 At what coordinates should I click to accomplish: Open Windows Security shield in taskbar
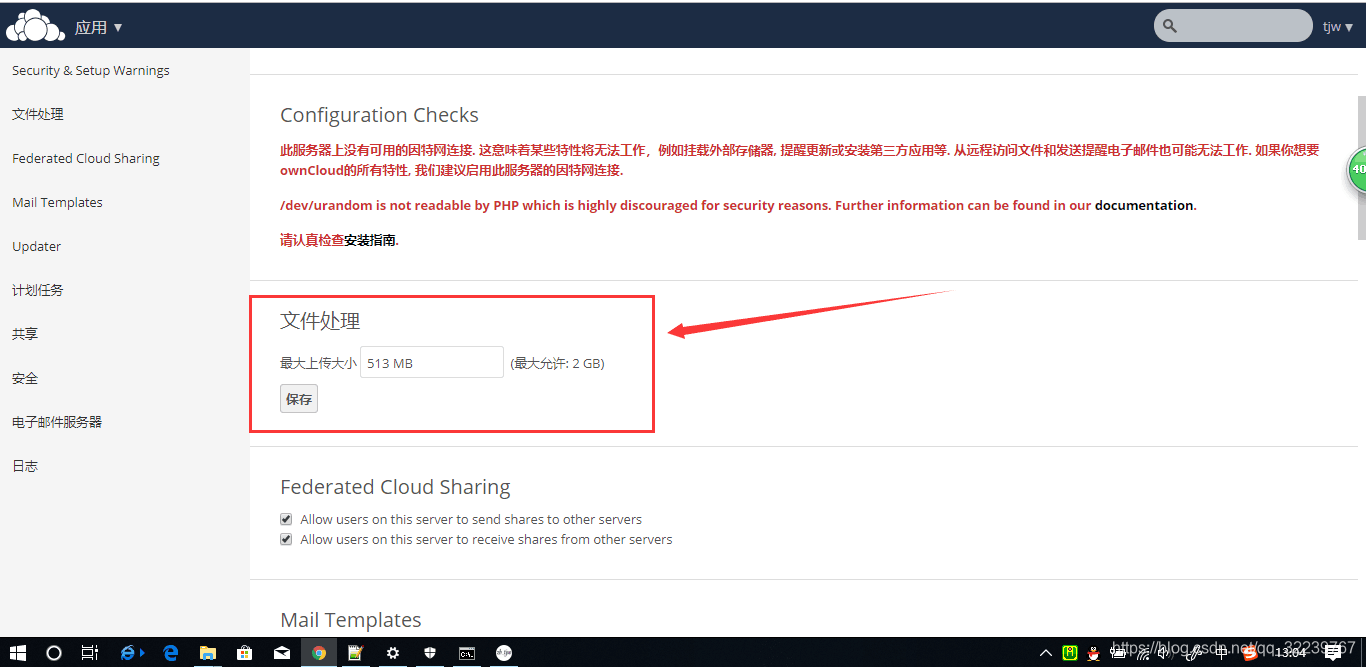pyautogui.click(x=430, y=653)
